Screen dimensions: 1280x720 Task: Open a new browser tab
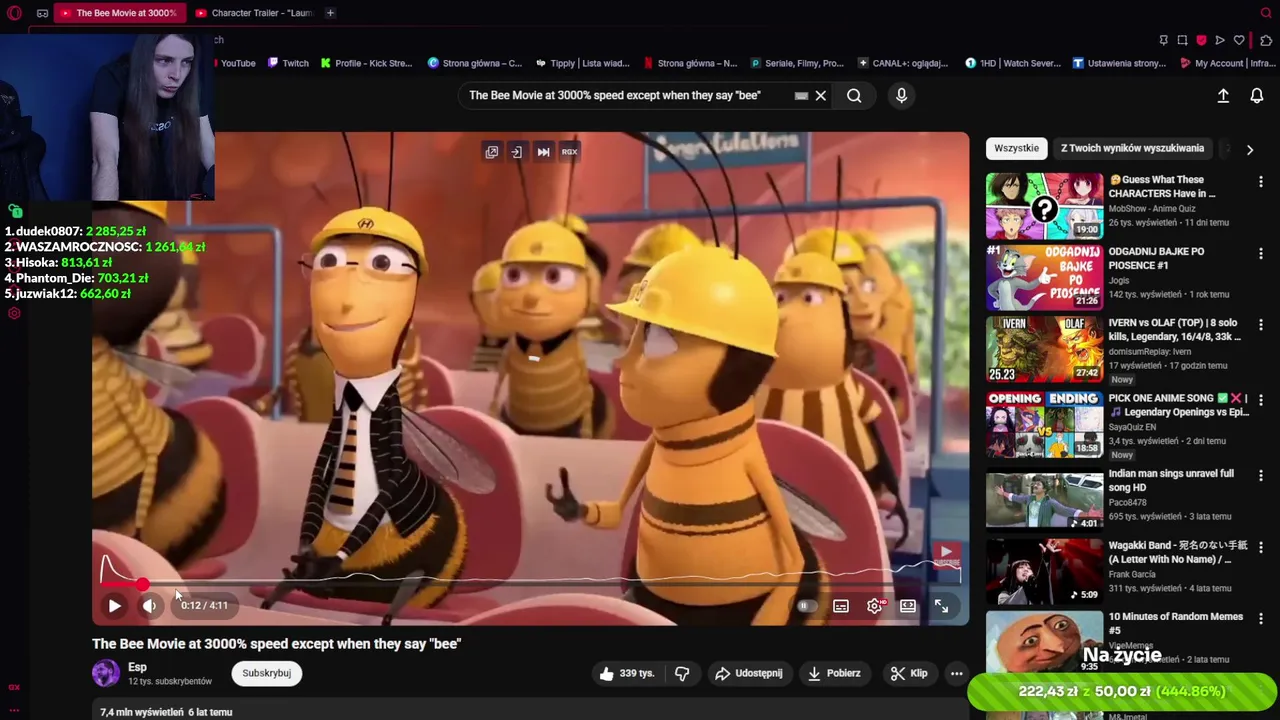(330, 13)
